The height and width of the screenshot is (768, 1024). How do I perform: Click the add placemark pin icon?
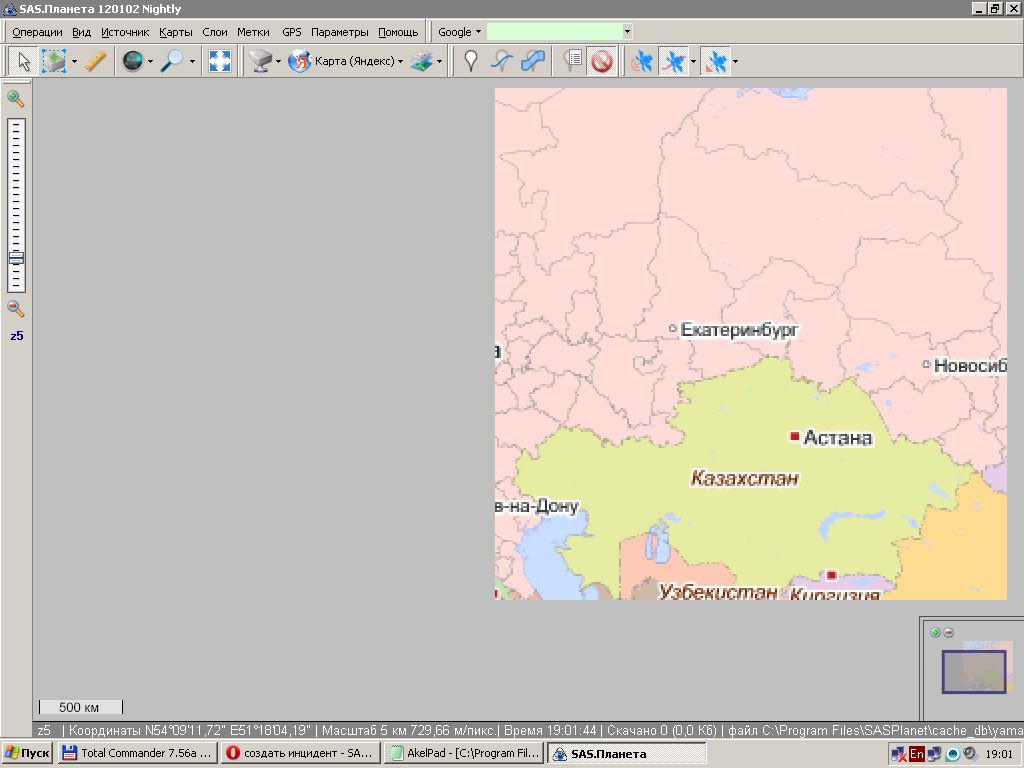point(471,62)
